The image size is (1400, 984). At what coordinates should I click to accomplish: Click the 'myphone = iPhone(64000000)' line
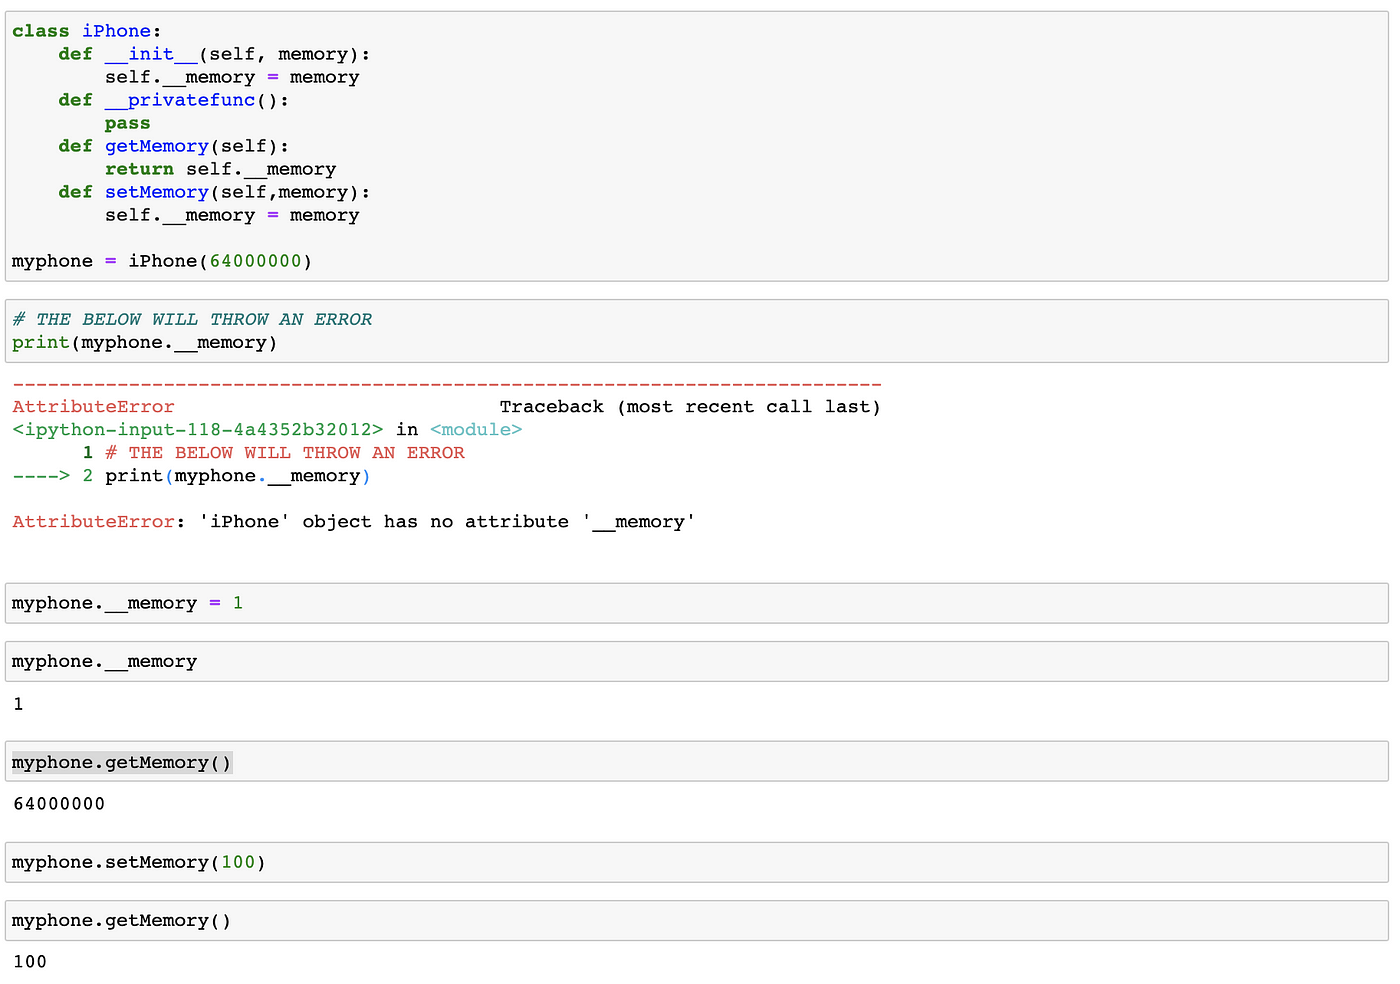tap(162, 261)
